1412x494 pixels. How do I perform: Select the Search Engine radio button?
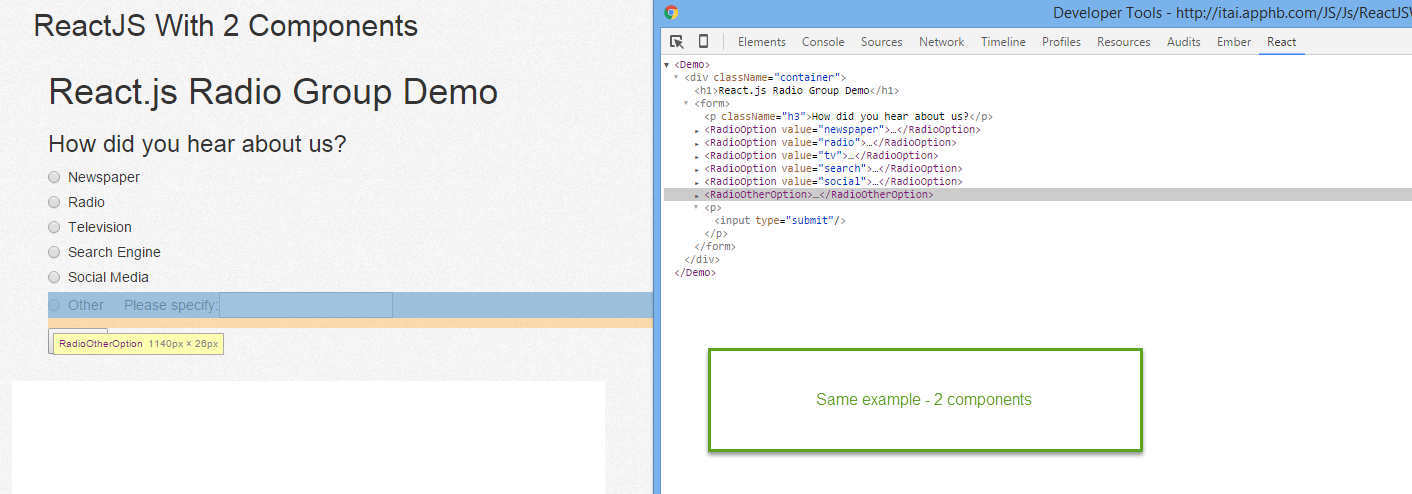(54, 252)
